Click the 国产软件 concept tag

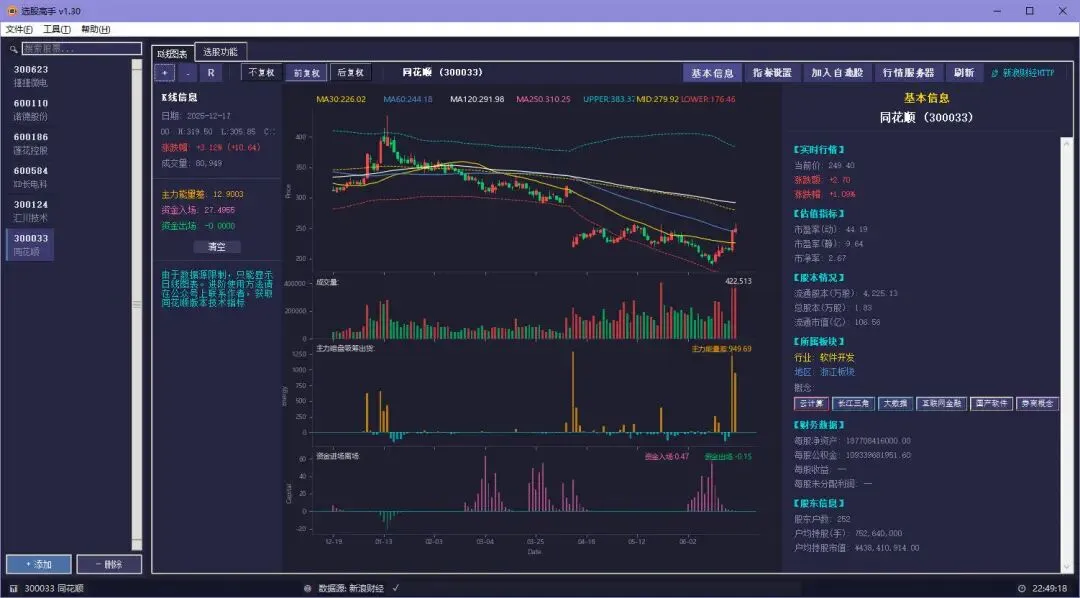[991, 404]
